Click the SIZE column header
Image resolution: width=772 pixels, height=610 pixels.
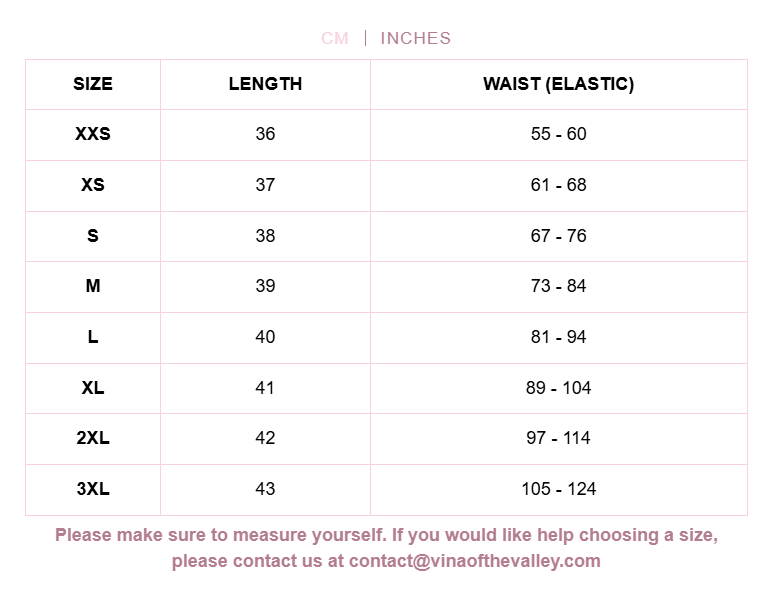point(93,84)
